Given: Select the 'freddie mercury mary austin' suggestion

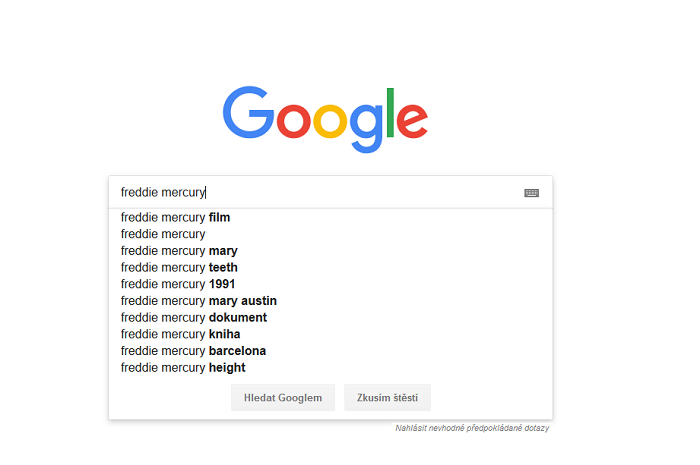Looking at the screenshot, I should point(199,301).
